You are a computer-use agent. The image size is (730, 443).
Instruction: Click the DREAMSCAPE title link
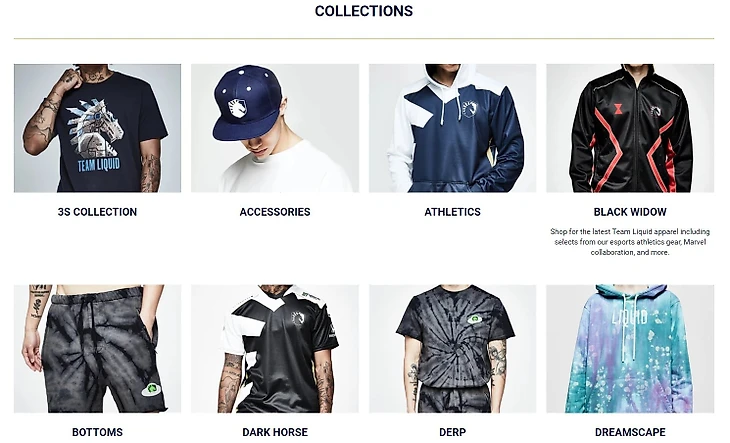pyautogui.click(x=630, y=432)
